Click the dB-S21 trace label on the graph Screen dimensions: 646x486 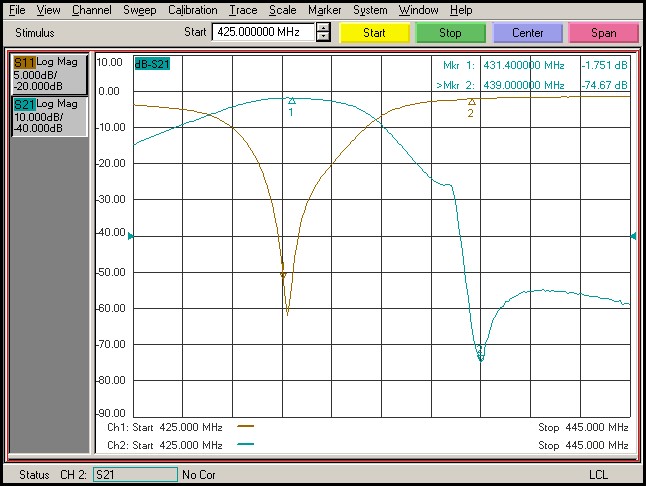tap(152, 64)
